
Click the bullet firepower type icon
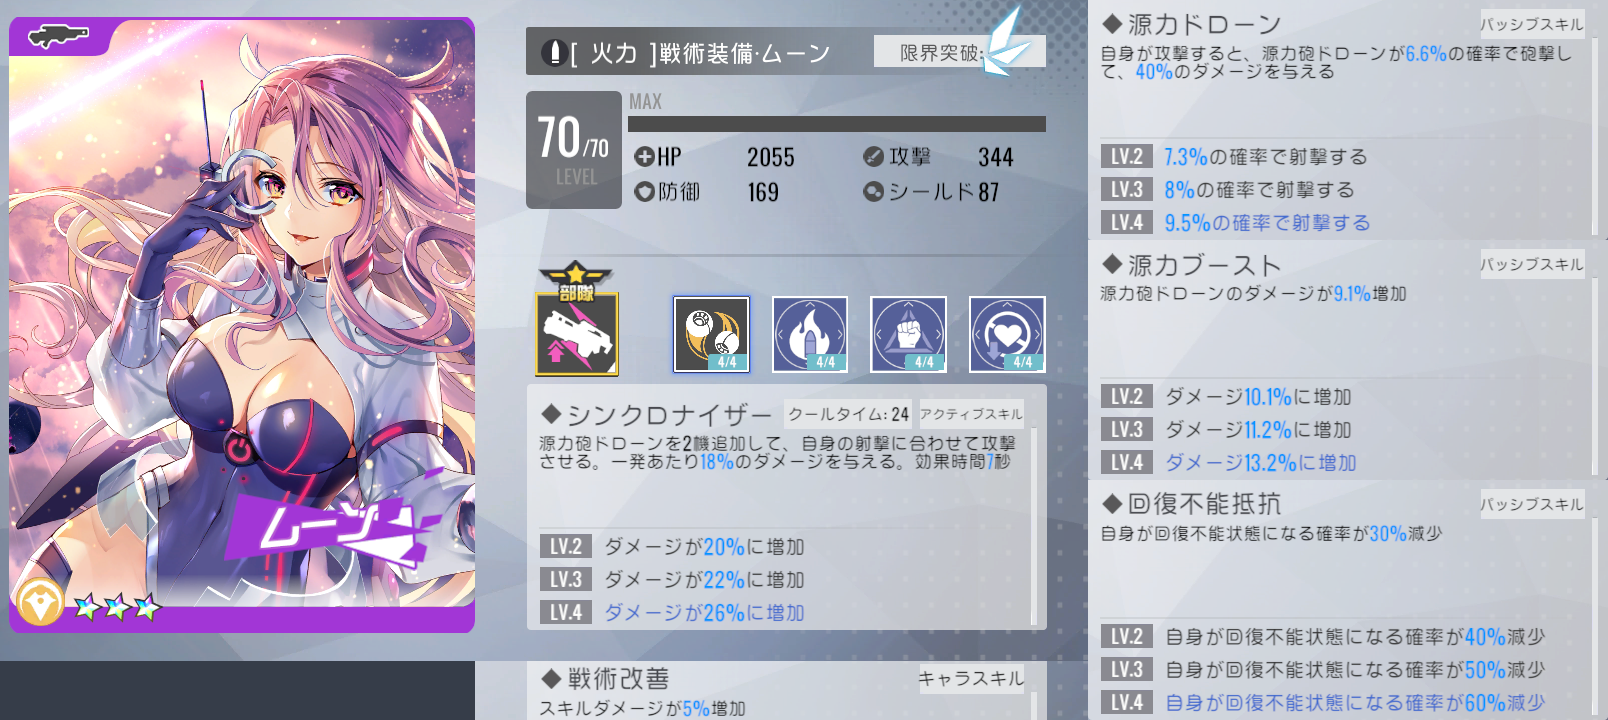[x=554, y=52]
